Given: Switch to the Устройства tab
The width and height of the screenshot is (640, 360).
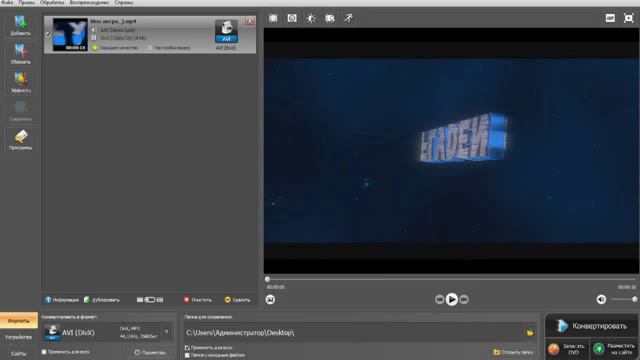Looking at the screenshot, I should click(19, 337).
